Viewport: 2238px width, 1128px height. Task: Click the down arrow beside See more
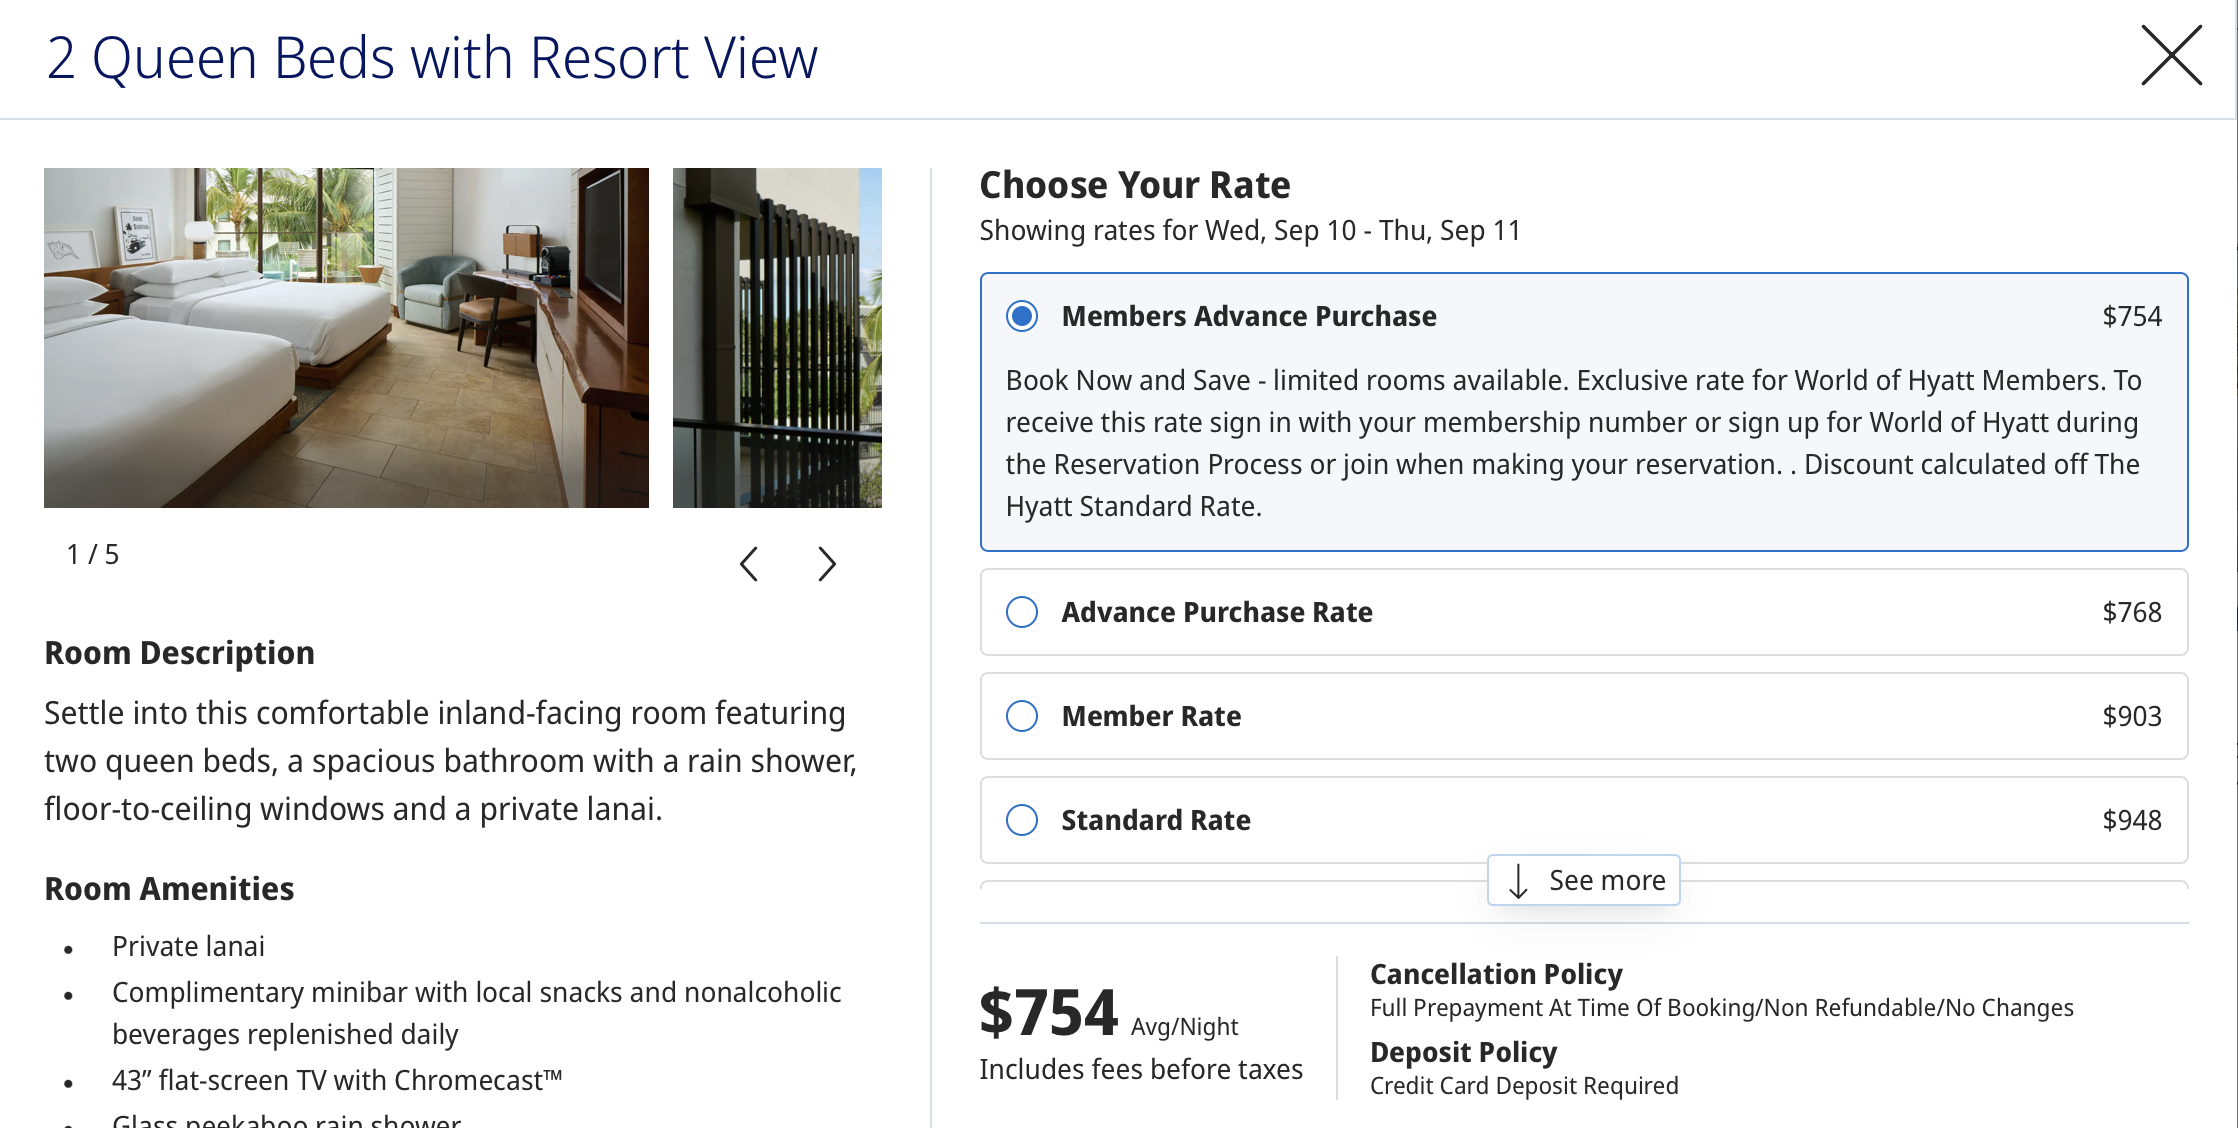tap(1518, 881)
